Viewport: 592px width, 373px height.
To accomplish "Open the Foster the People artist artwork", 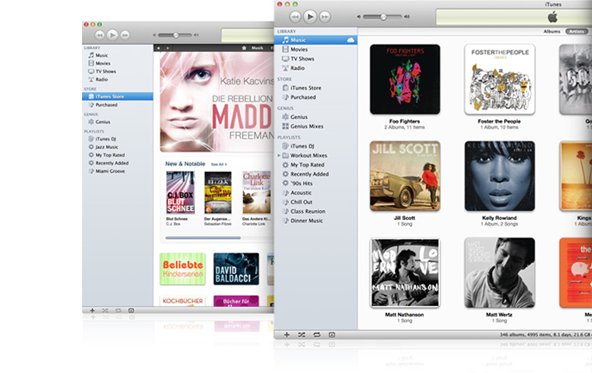I will 500,79.
